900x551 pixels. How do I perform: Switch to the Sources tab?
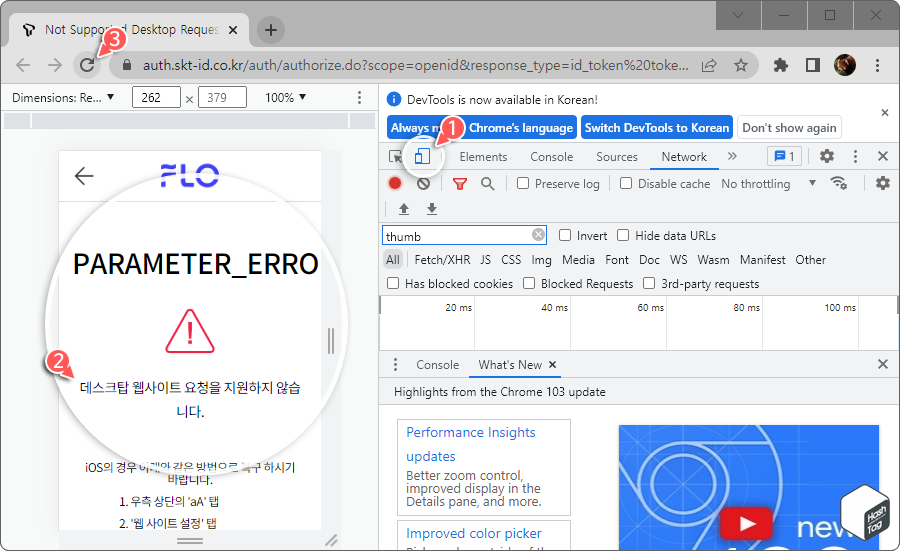pos(617,157)
